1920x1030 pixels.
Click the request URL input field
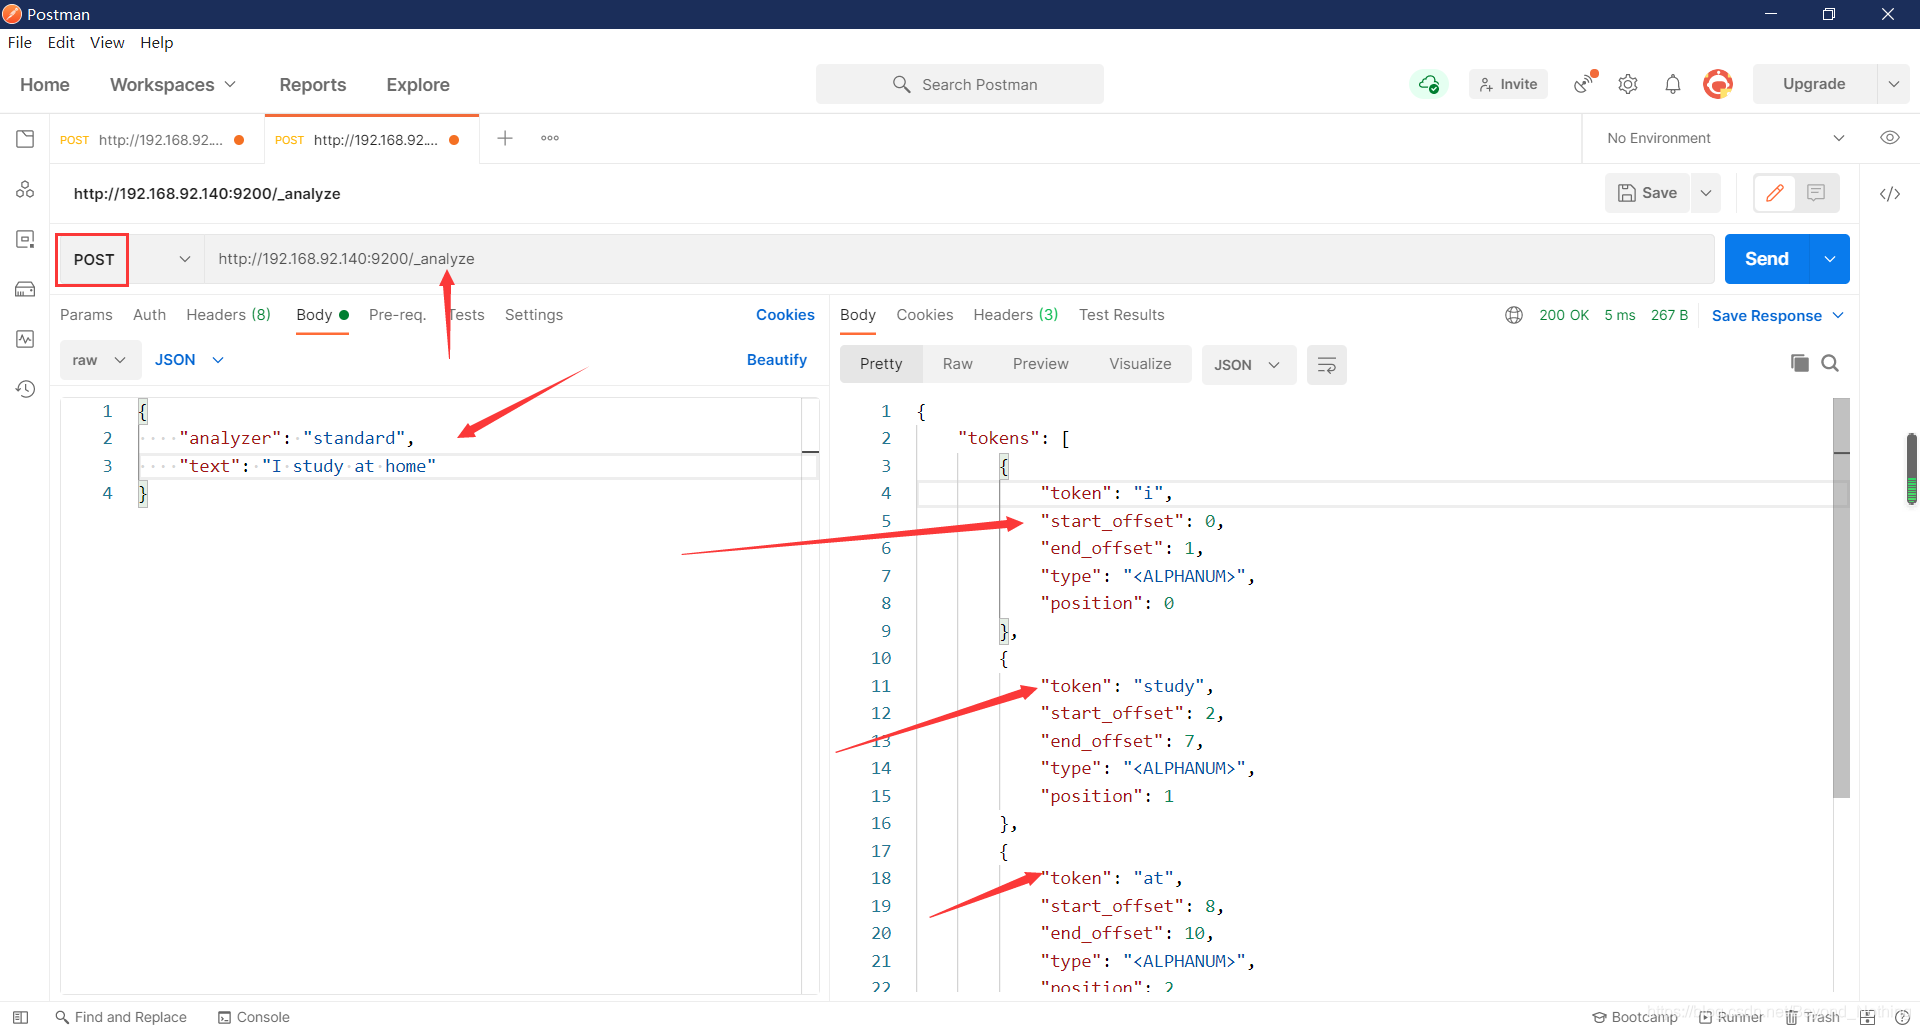[x=960, y=259]
